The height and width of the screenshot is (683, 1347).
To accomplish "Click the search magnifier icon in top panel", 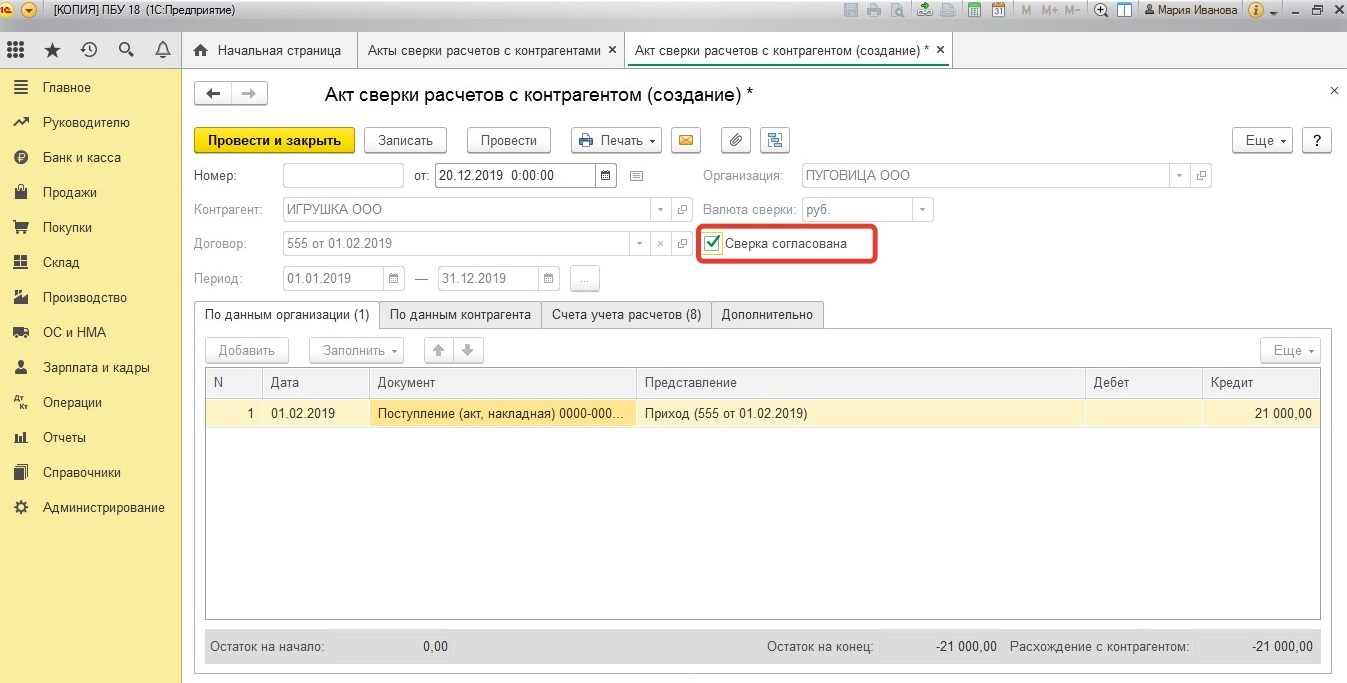I will (x=126, y=50).
